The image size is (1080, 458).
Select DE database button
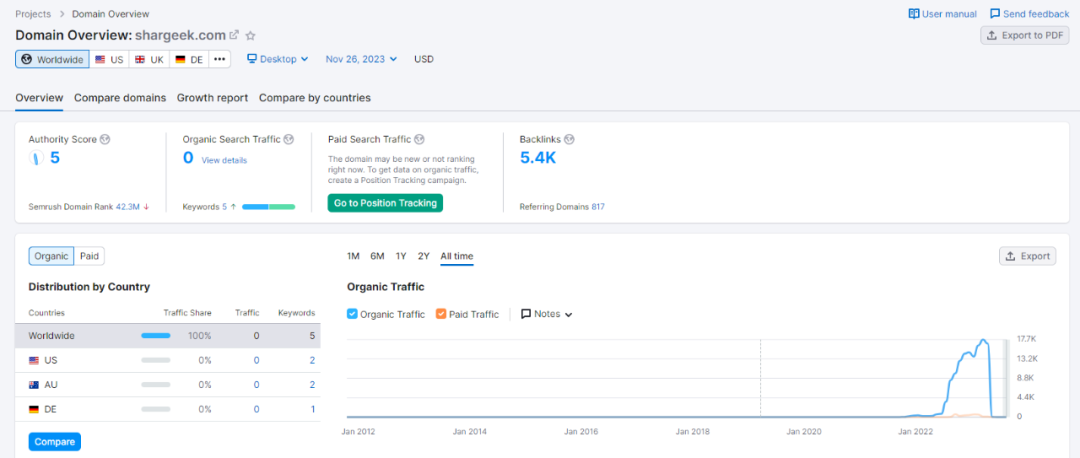point(189,59)
